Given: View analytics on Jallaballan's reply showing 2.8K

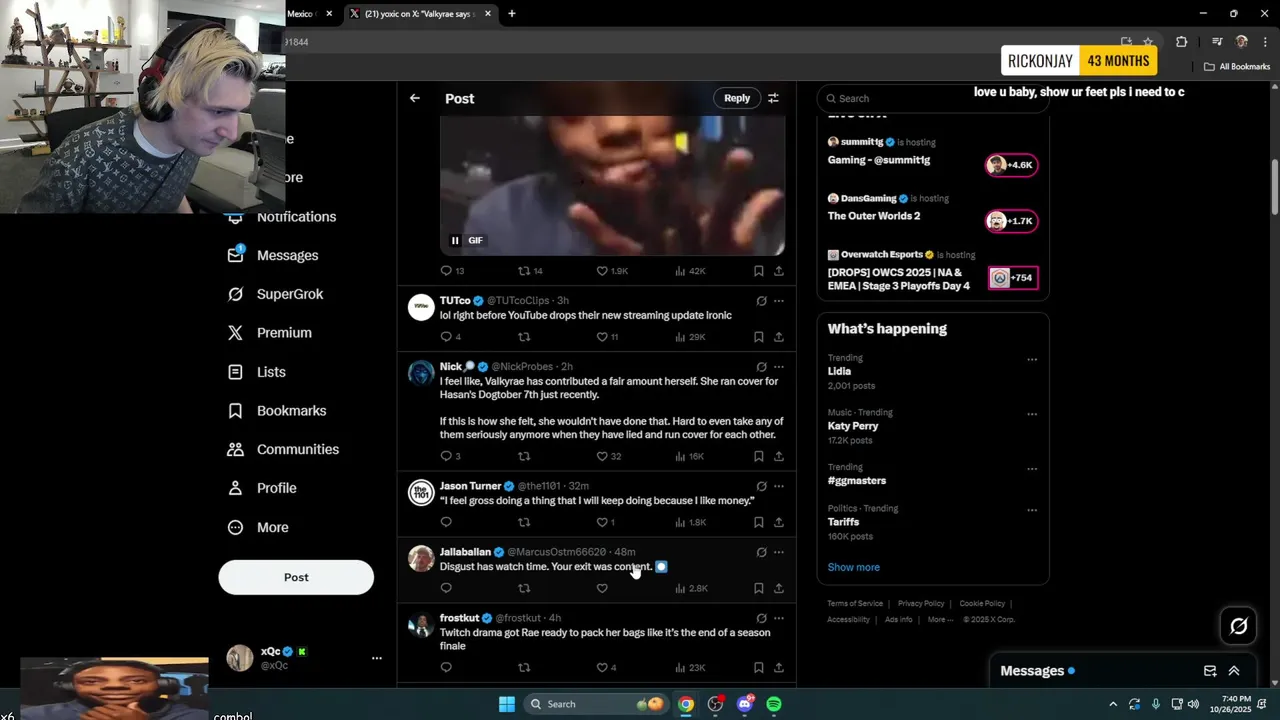Looking at the screenshot, I should coord(691,588).
